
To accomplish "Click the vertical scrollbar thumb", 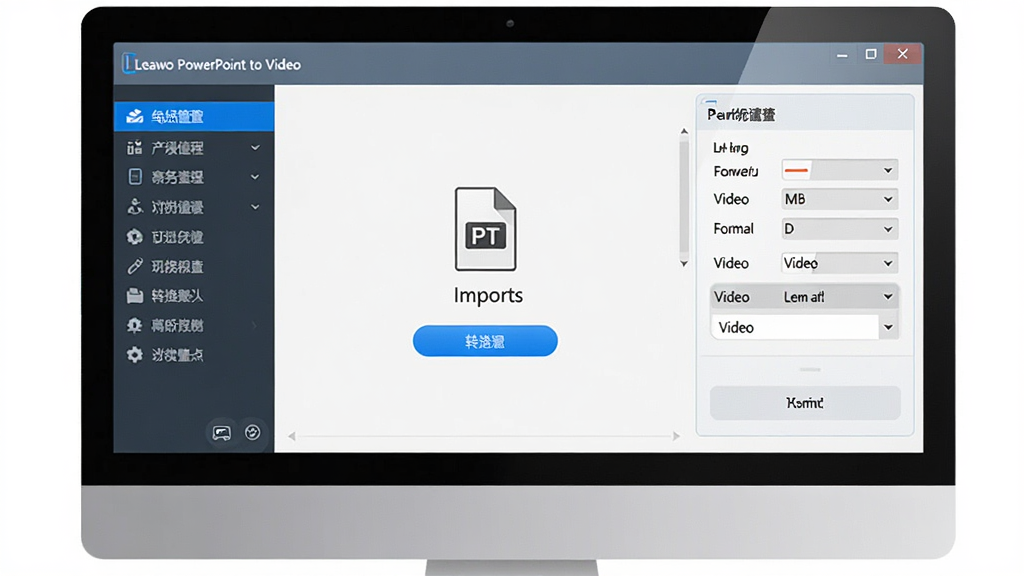I will pyautogui.click(x=684, y=196).
